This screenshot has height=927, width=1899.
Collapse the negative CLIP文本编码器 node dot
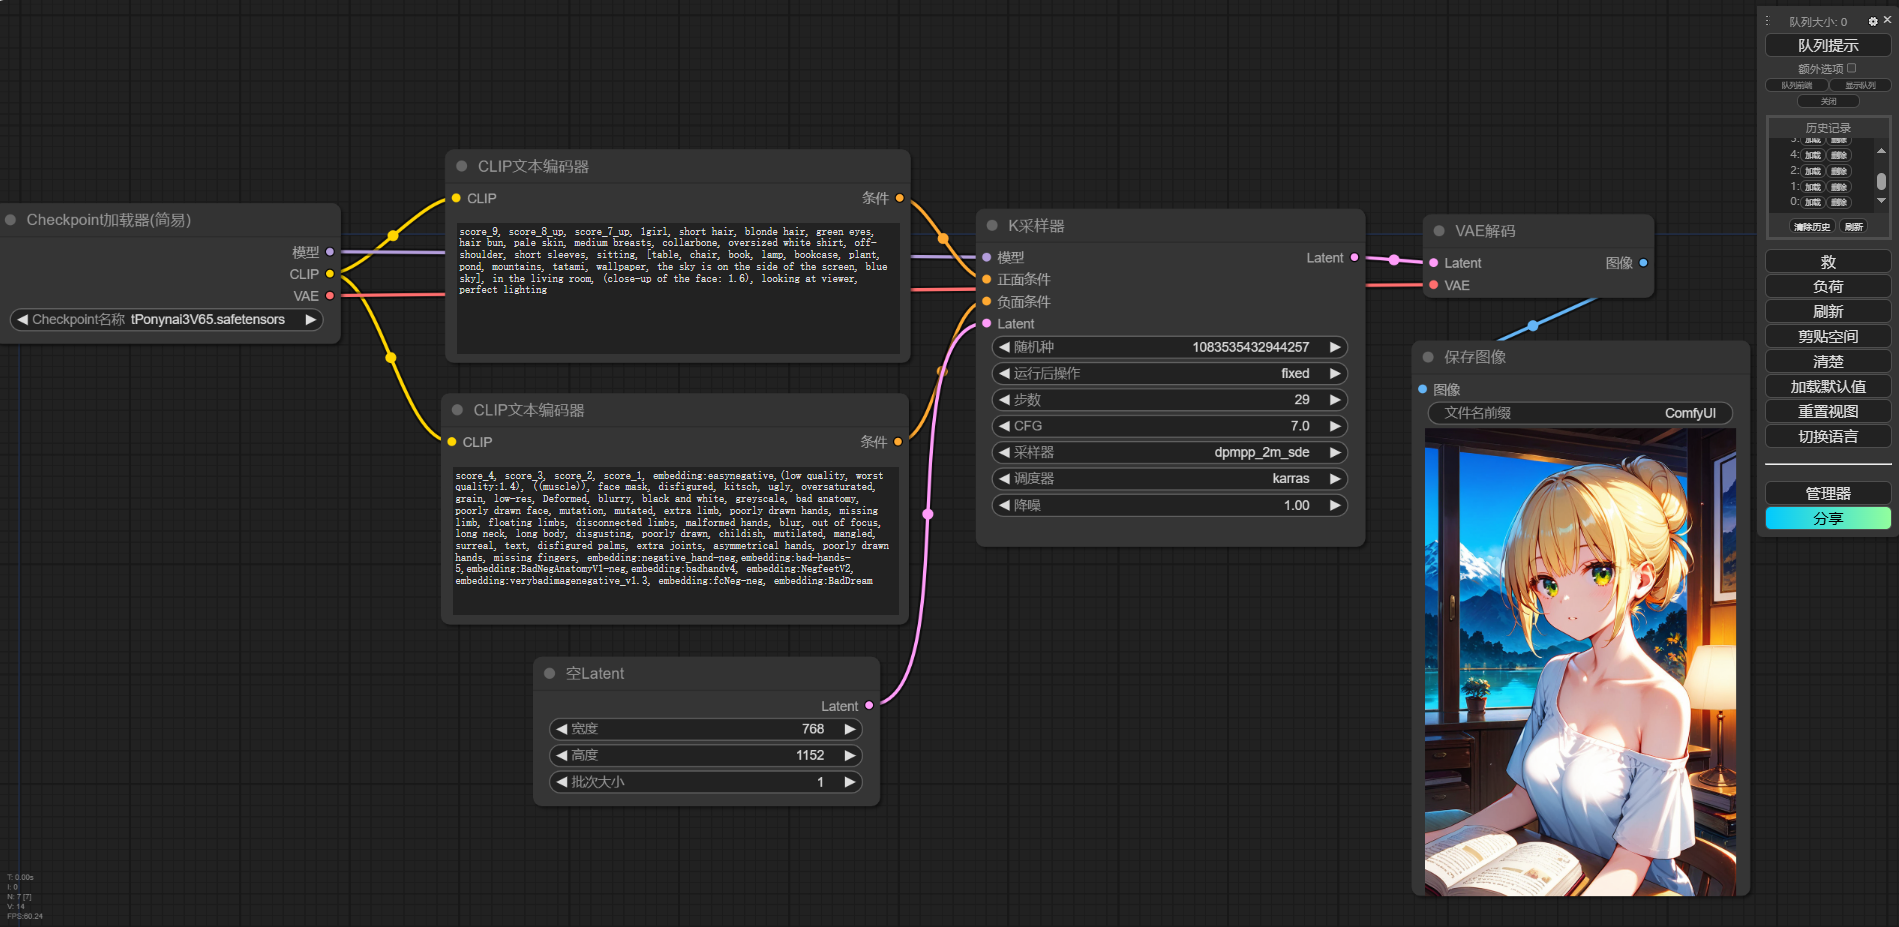tap(457, 410)
